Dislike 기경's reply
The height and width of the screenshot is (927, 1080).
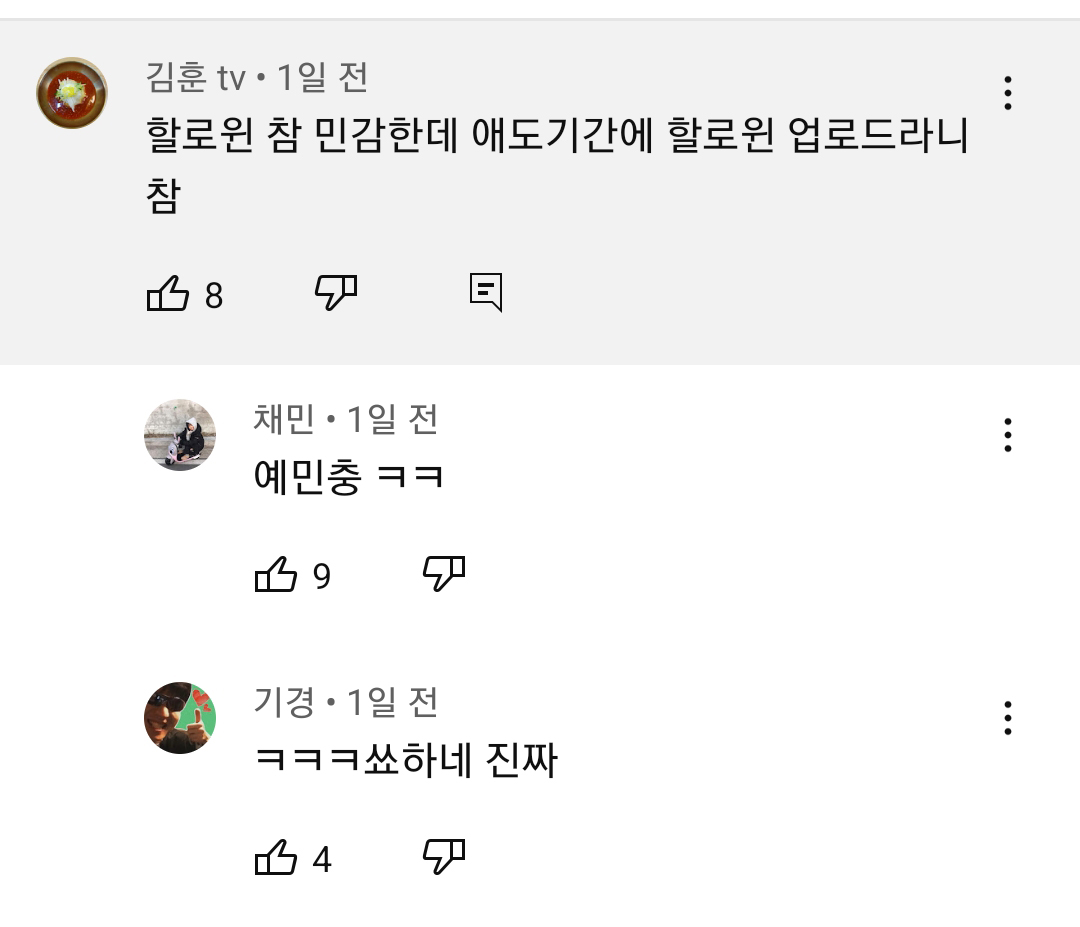coord(444,857)
